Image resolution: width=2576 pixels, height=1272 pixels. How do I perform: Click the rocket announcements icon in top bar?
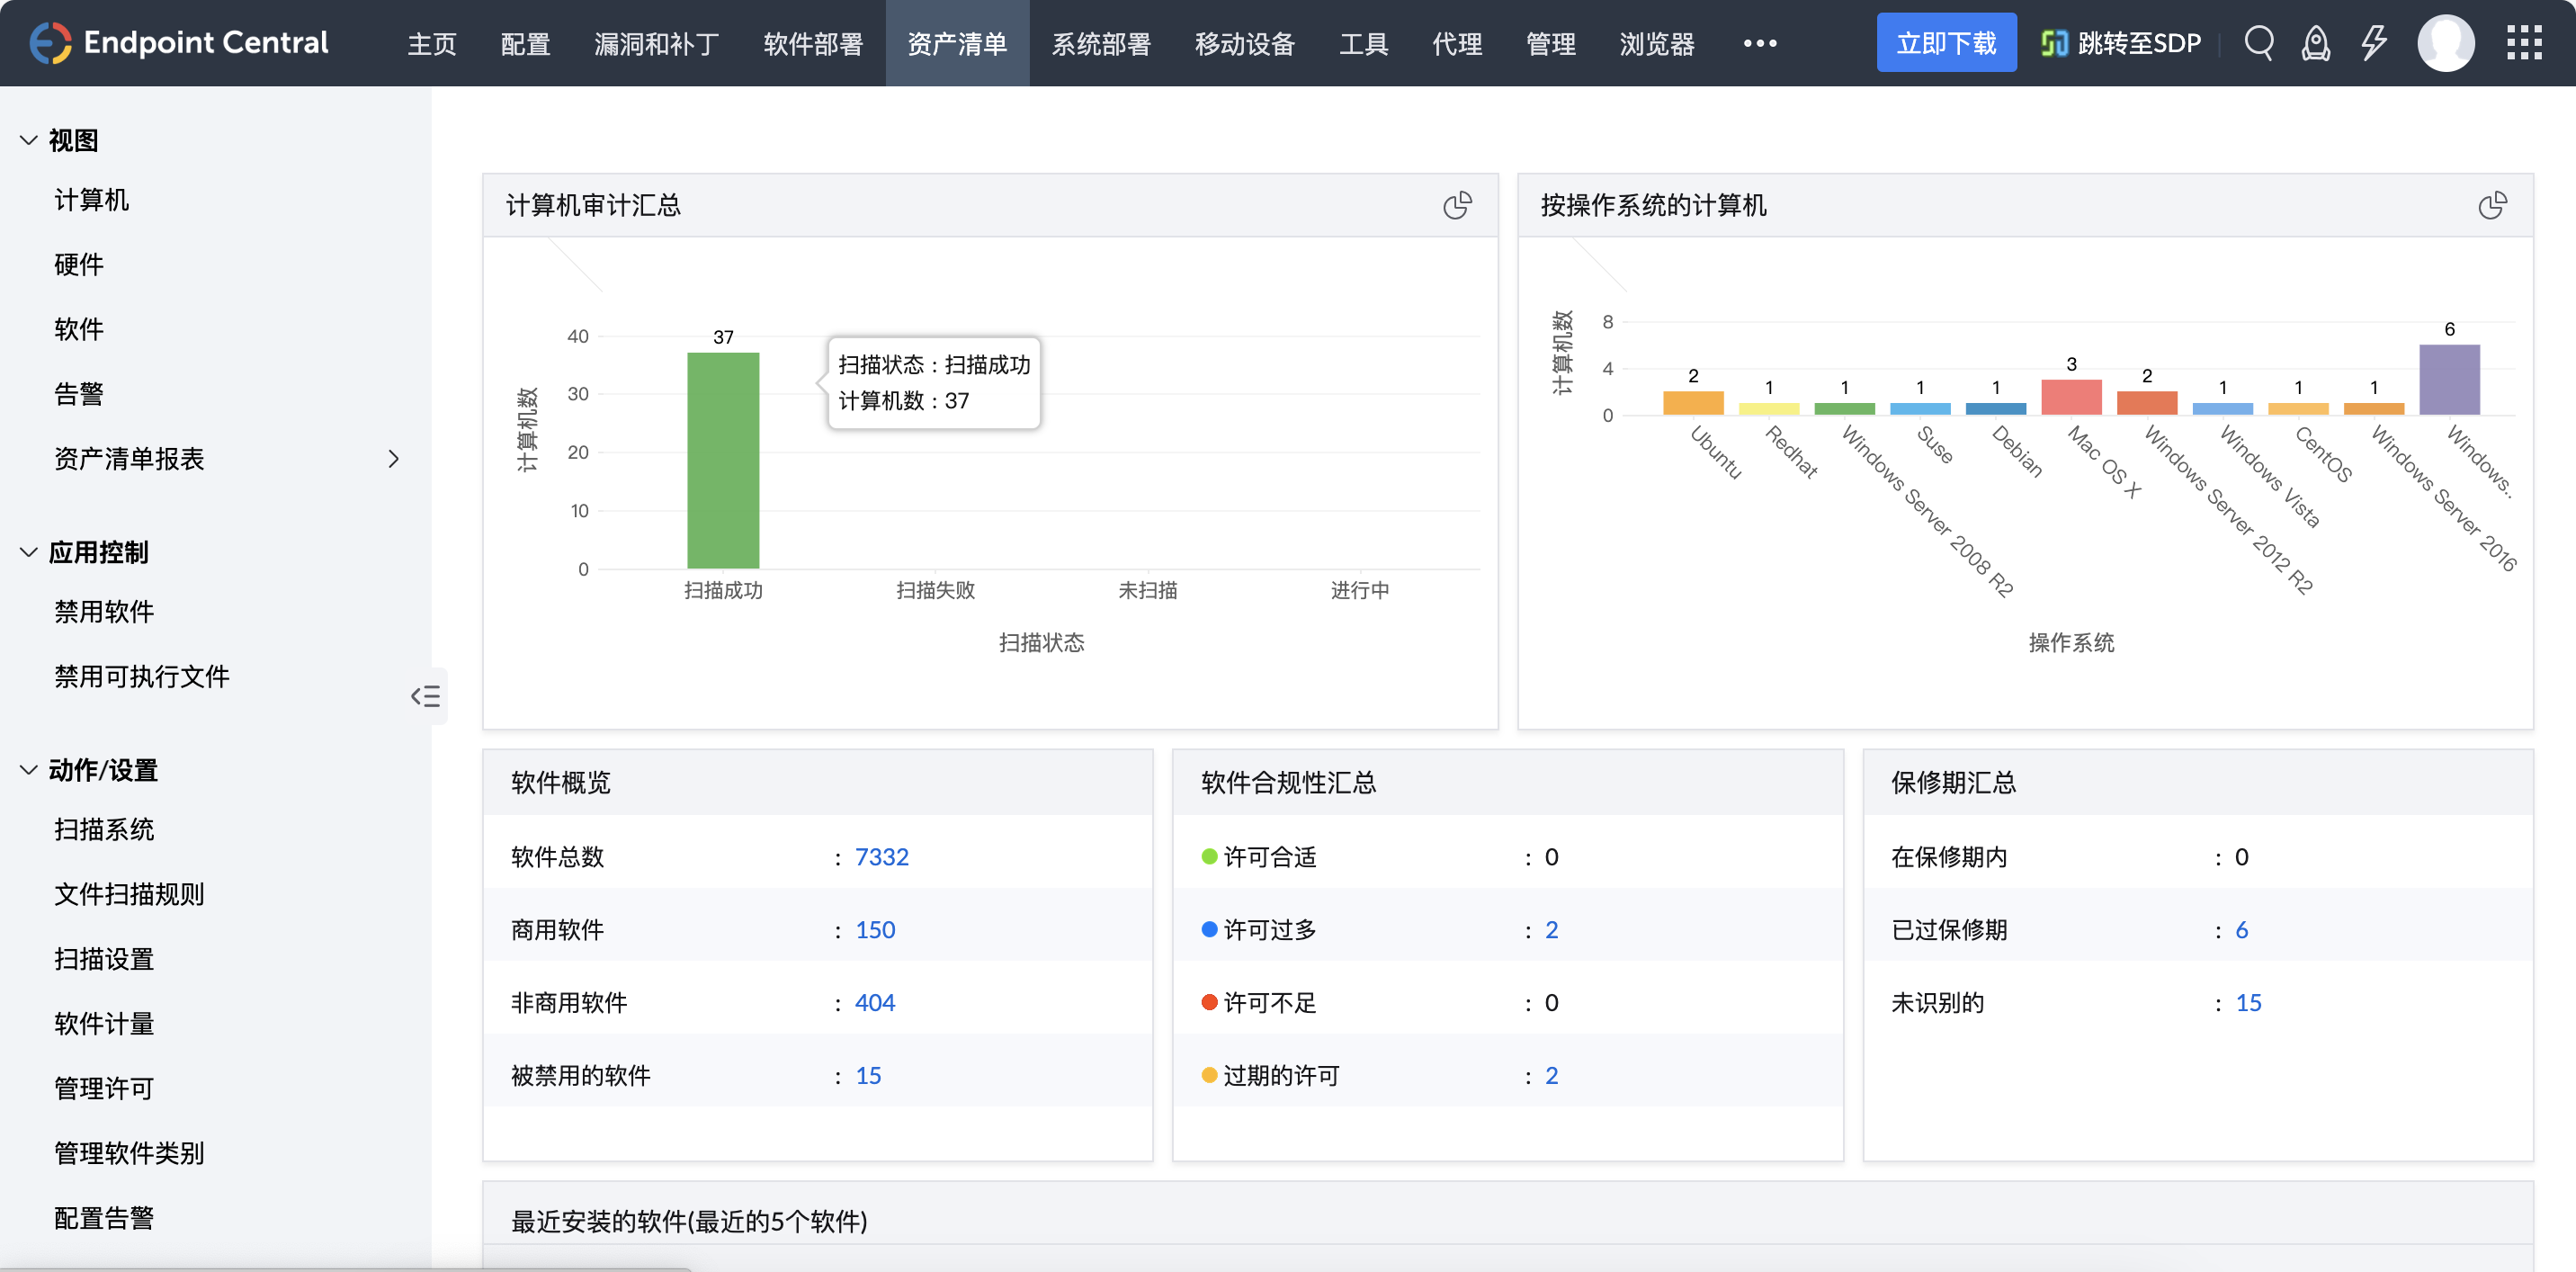click(x=2317, y=43)
